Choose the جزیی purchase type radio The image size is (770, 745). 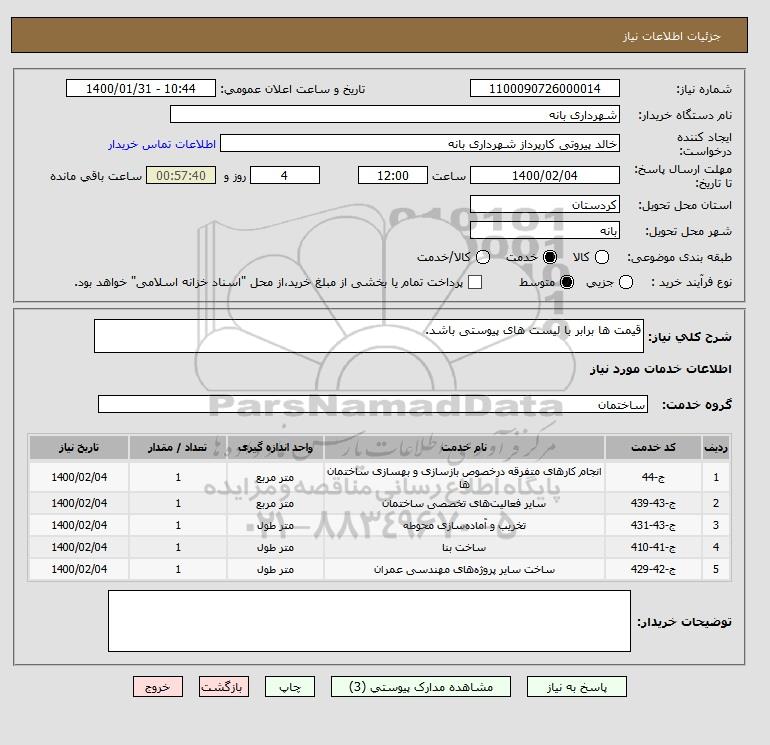[626, 282]
